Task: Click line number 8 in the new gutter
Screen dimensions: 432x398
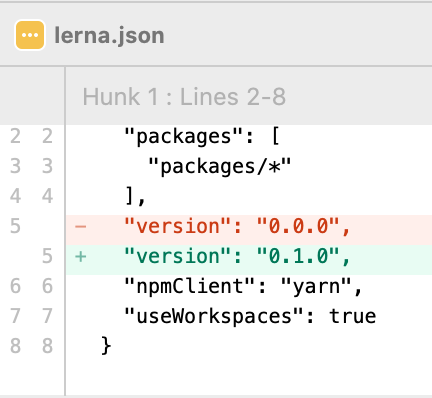Action: (47, 346)
